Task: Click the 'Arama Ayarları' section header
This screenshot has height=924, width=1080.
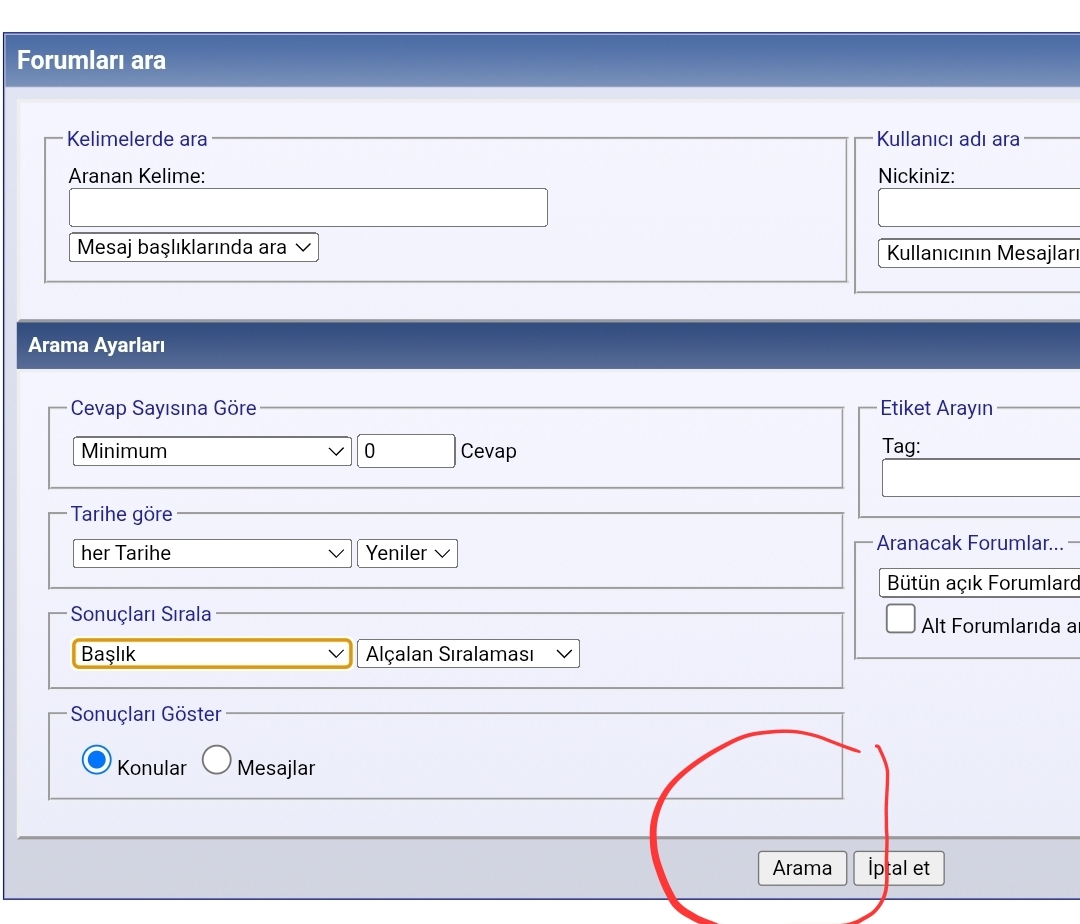Action: pos(97,346)
